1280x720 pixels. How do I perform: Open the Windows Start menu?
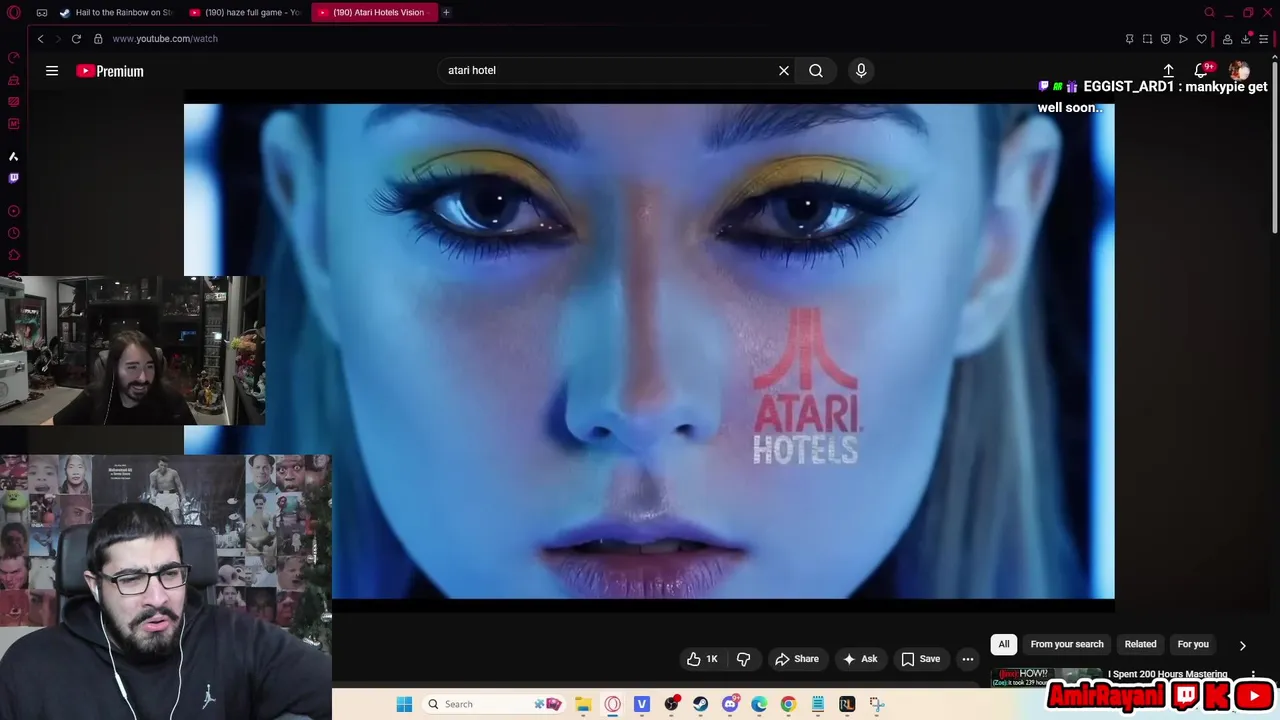(x=404, y=704)
